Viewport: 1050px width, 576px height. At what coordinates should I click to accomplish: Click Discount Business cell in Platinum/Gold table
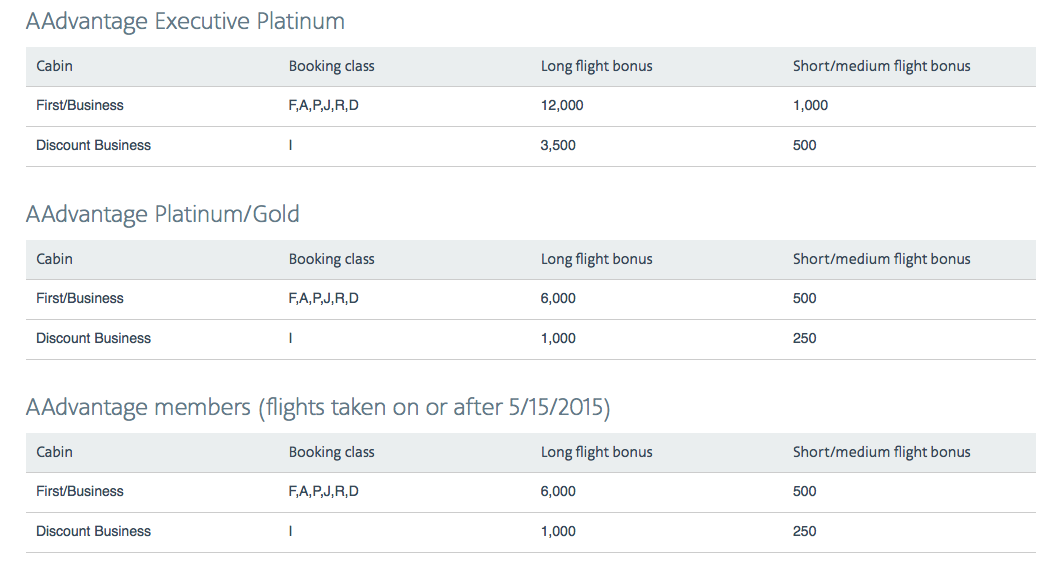[93, 338]
